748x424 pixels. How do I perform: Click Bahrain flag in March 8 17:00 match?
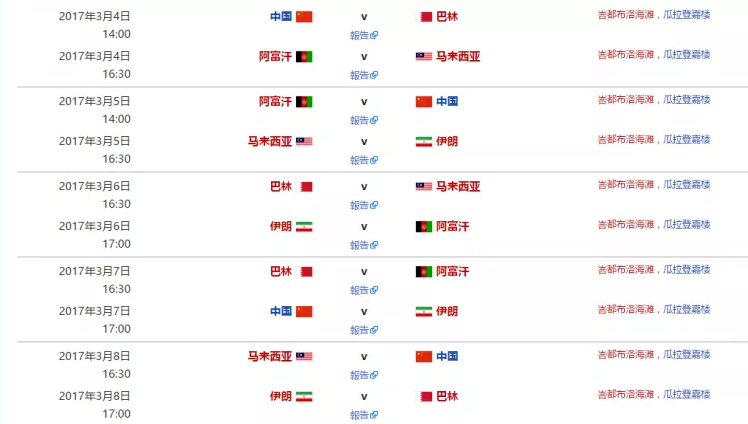point(424,397)
